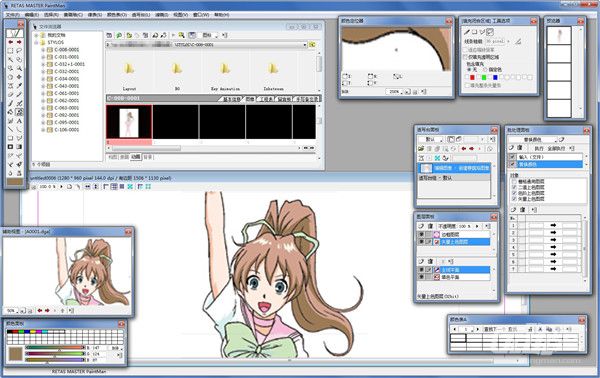This screenshot has width=600, height=378.
Task: Select the rectangular marquee tool in the toolbox
Action: [10, 51]
